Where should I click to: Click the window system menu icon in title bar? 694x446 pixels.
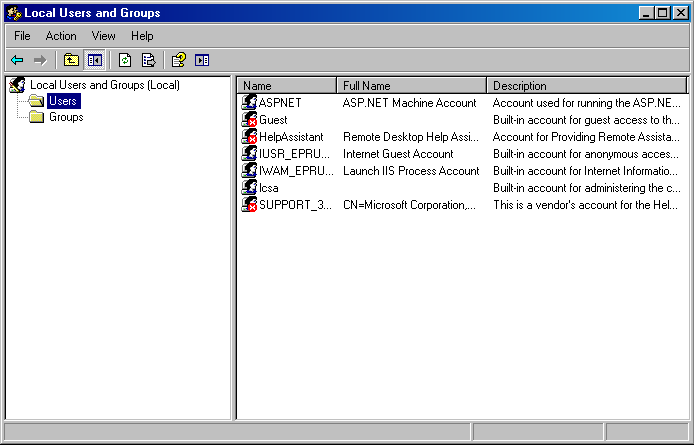click(14, 13)
